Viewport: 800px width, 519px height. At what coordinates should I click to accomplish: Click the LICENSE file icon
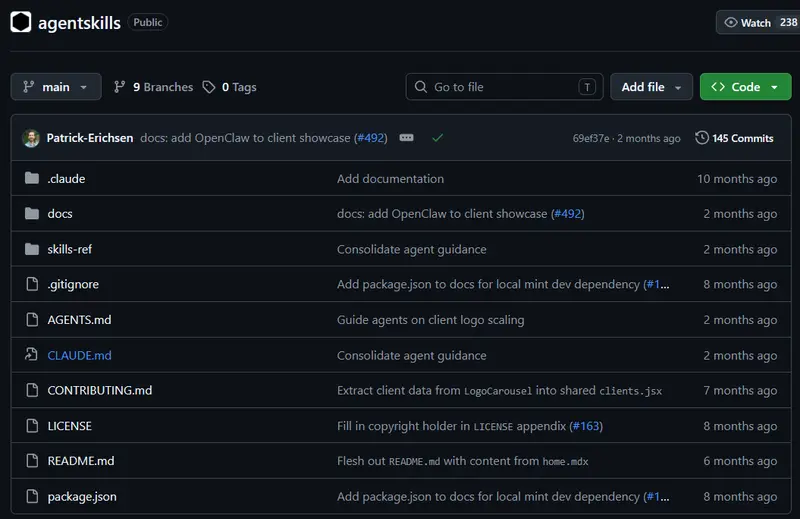pos(32,426)
